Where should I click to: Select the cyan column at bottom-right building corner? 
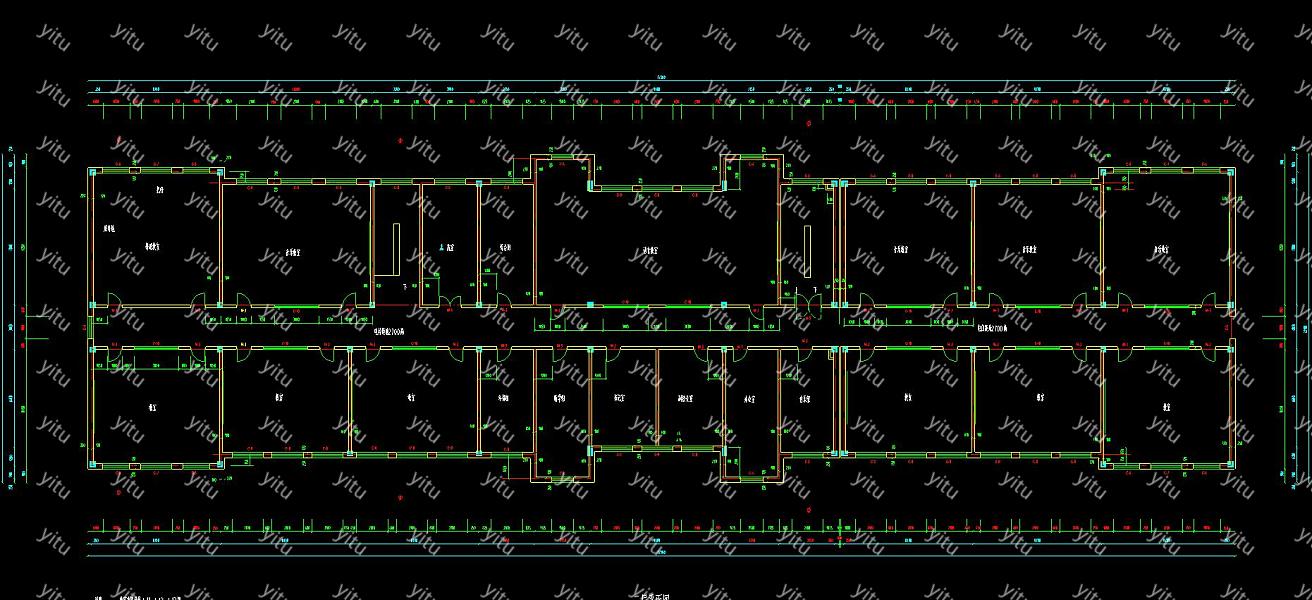click(1229, 463)
